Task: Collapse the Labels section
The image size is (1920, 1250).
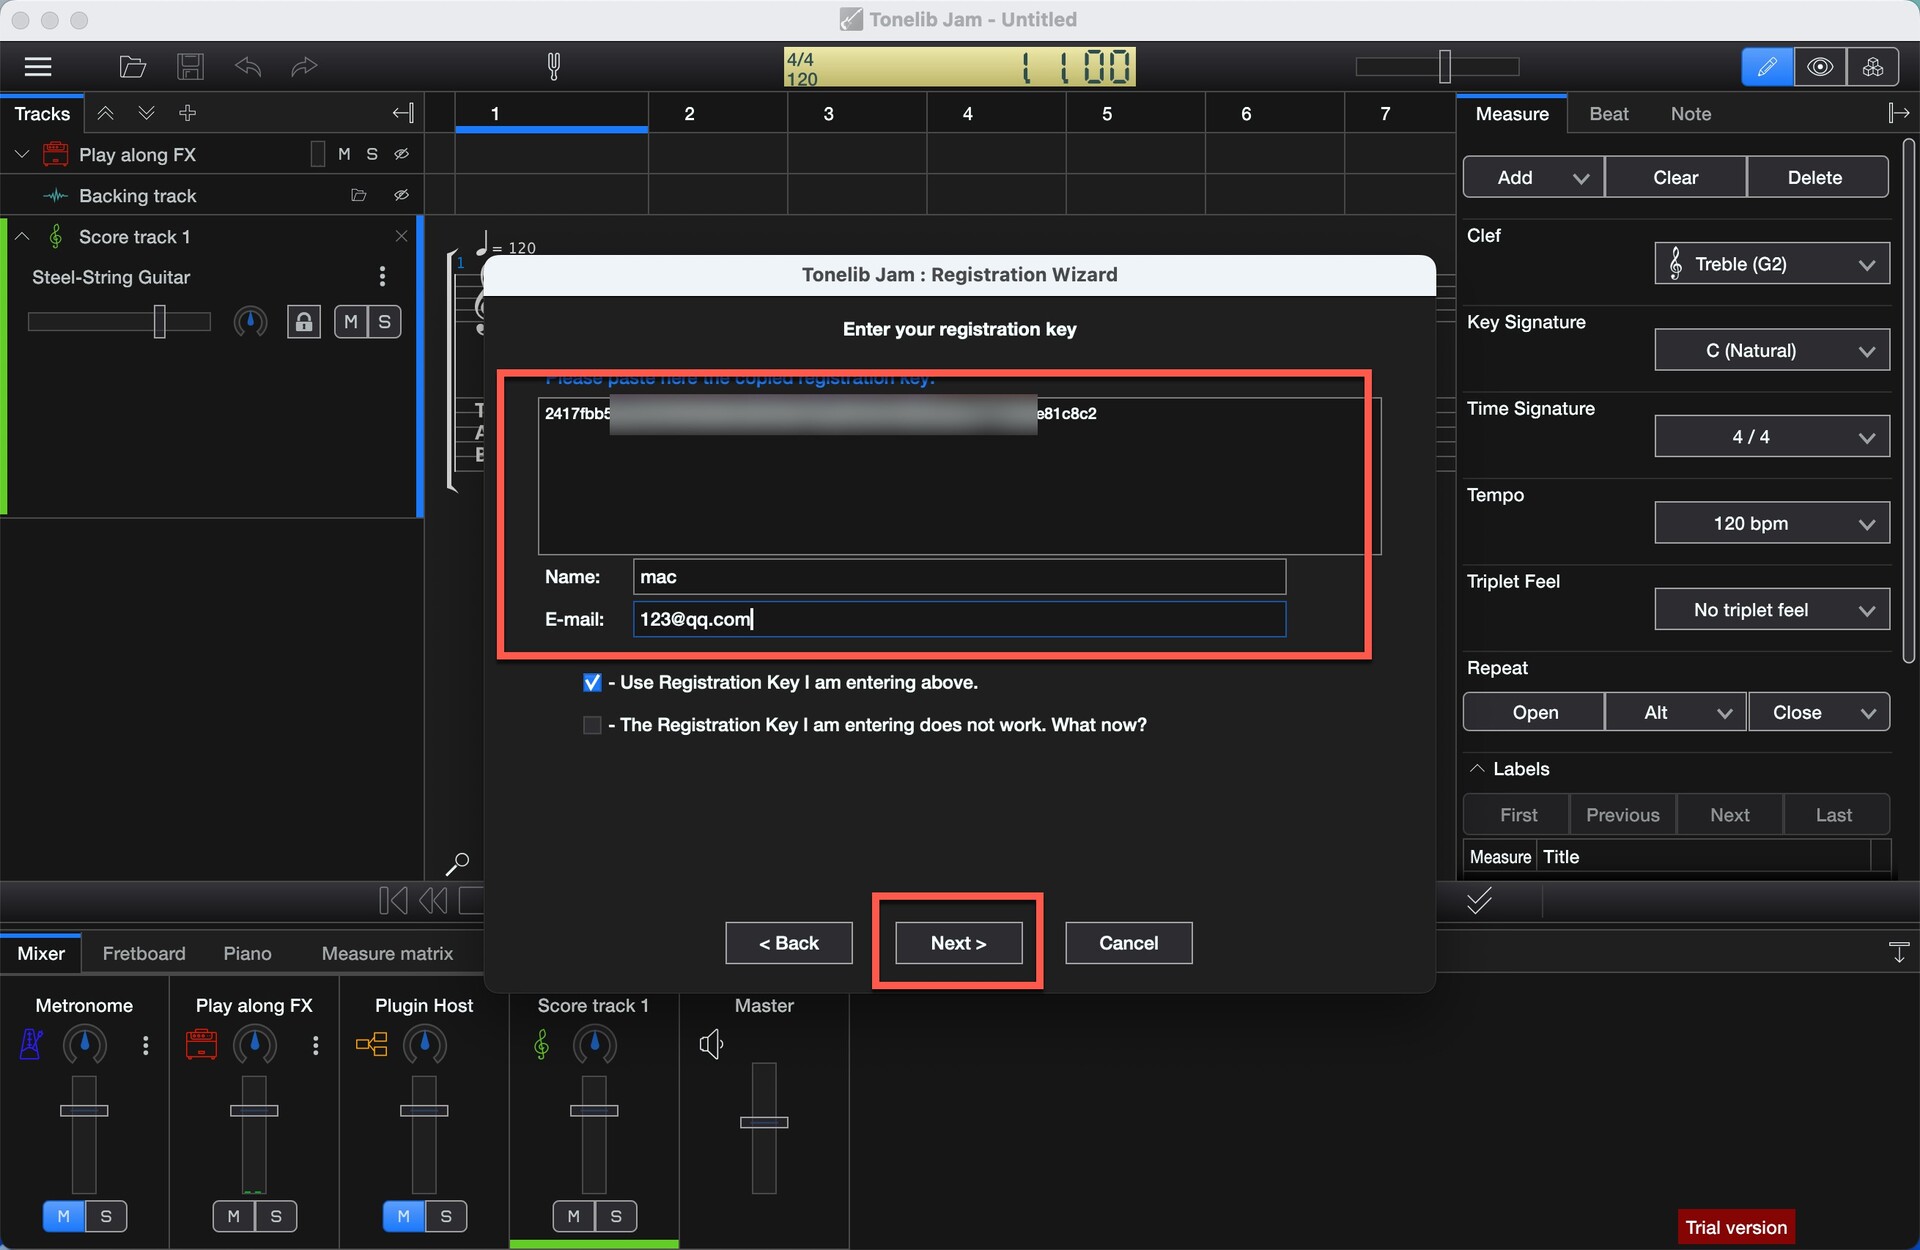Action: [x=1477, y=768]
